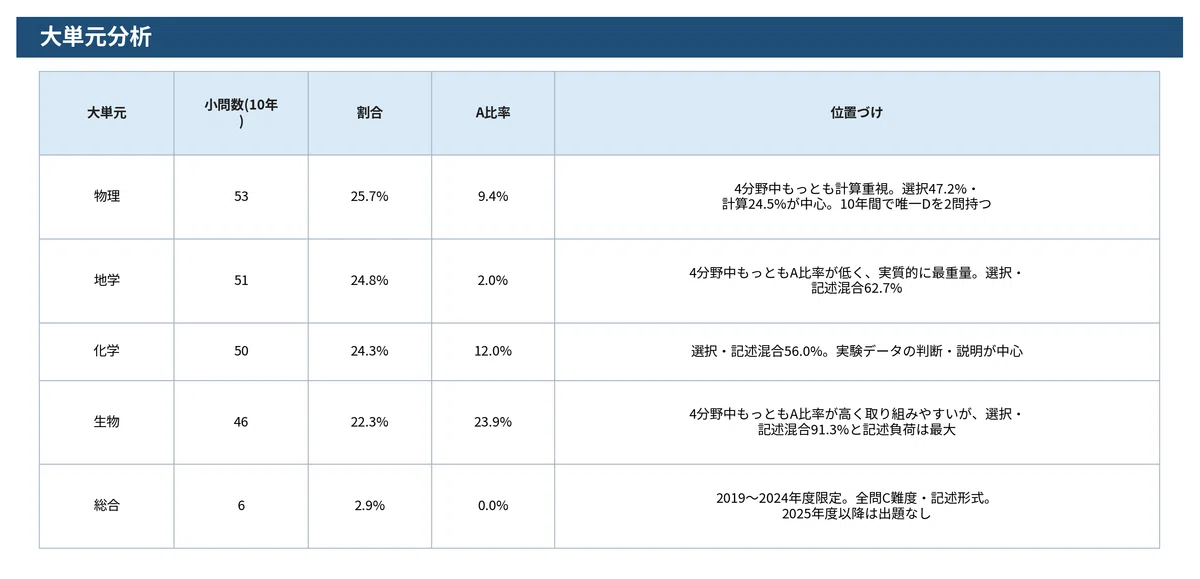The width and height of the screenshot is (1200, 579).
Task: Click the 総合 row label
Action: click(107, 506)
